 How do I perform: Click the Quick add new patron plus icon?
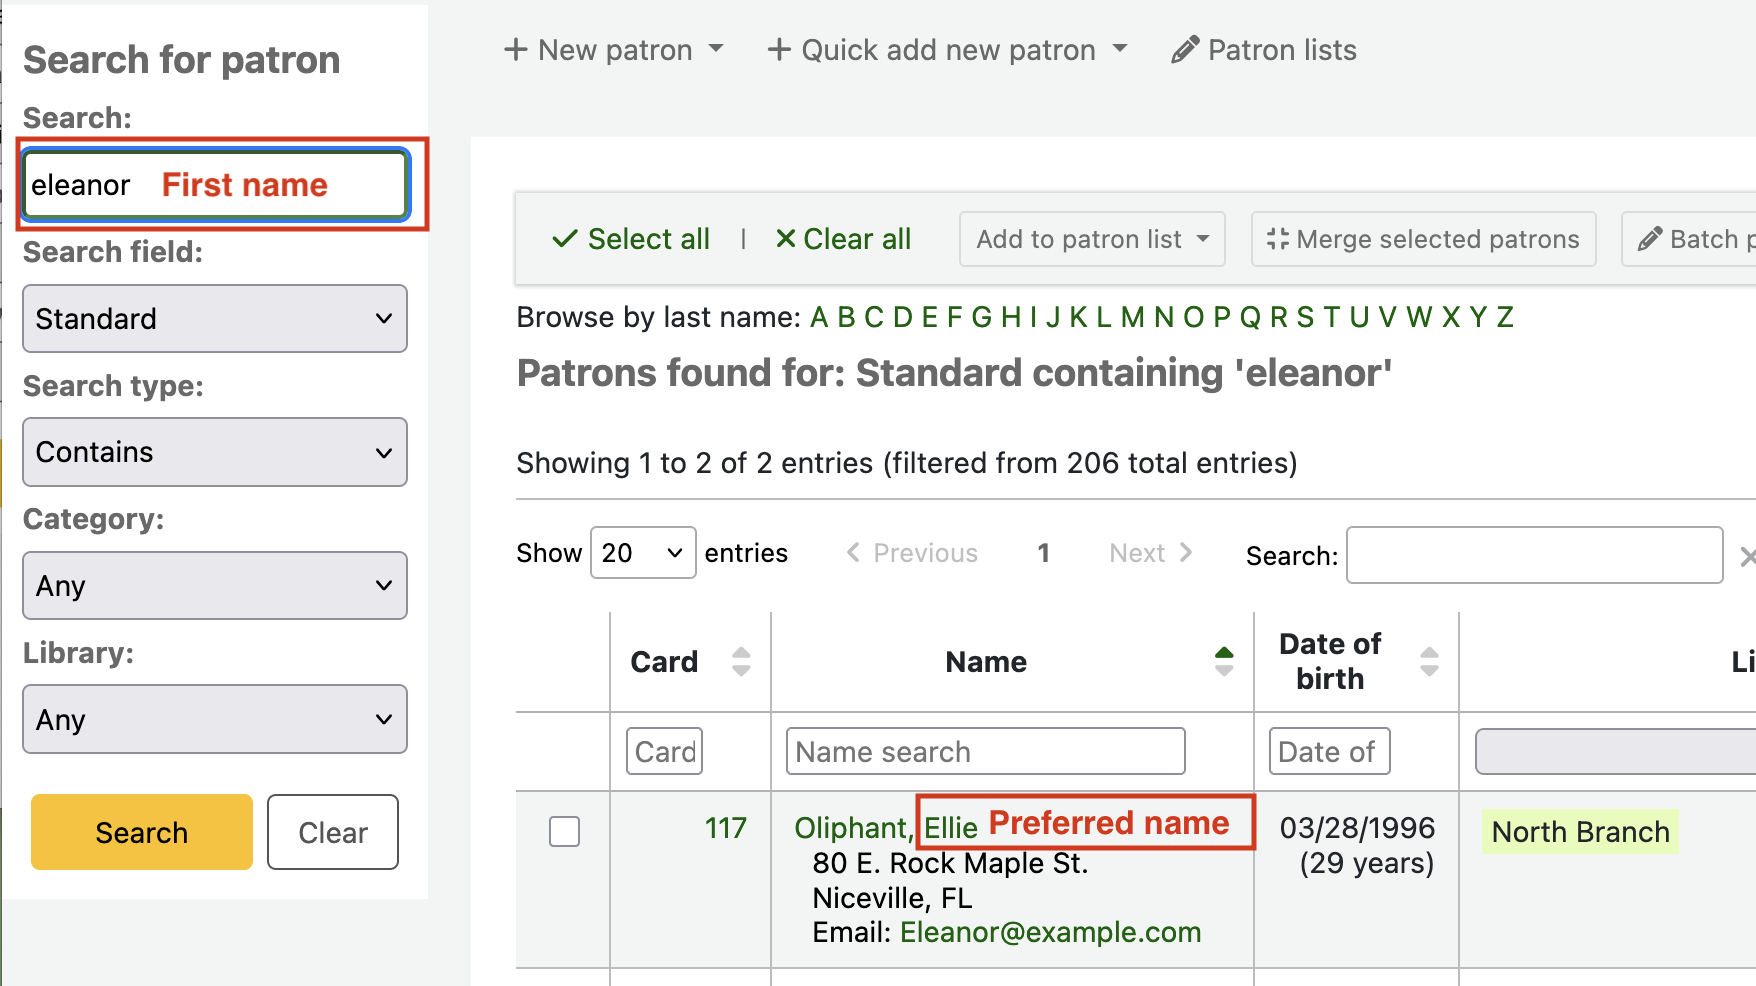point(779,50)
